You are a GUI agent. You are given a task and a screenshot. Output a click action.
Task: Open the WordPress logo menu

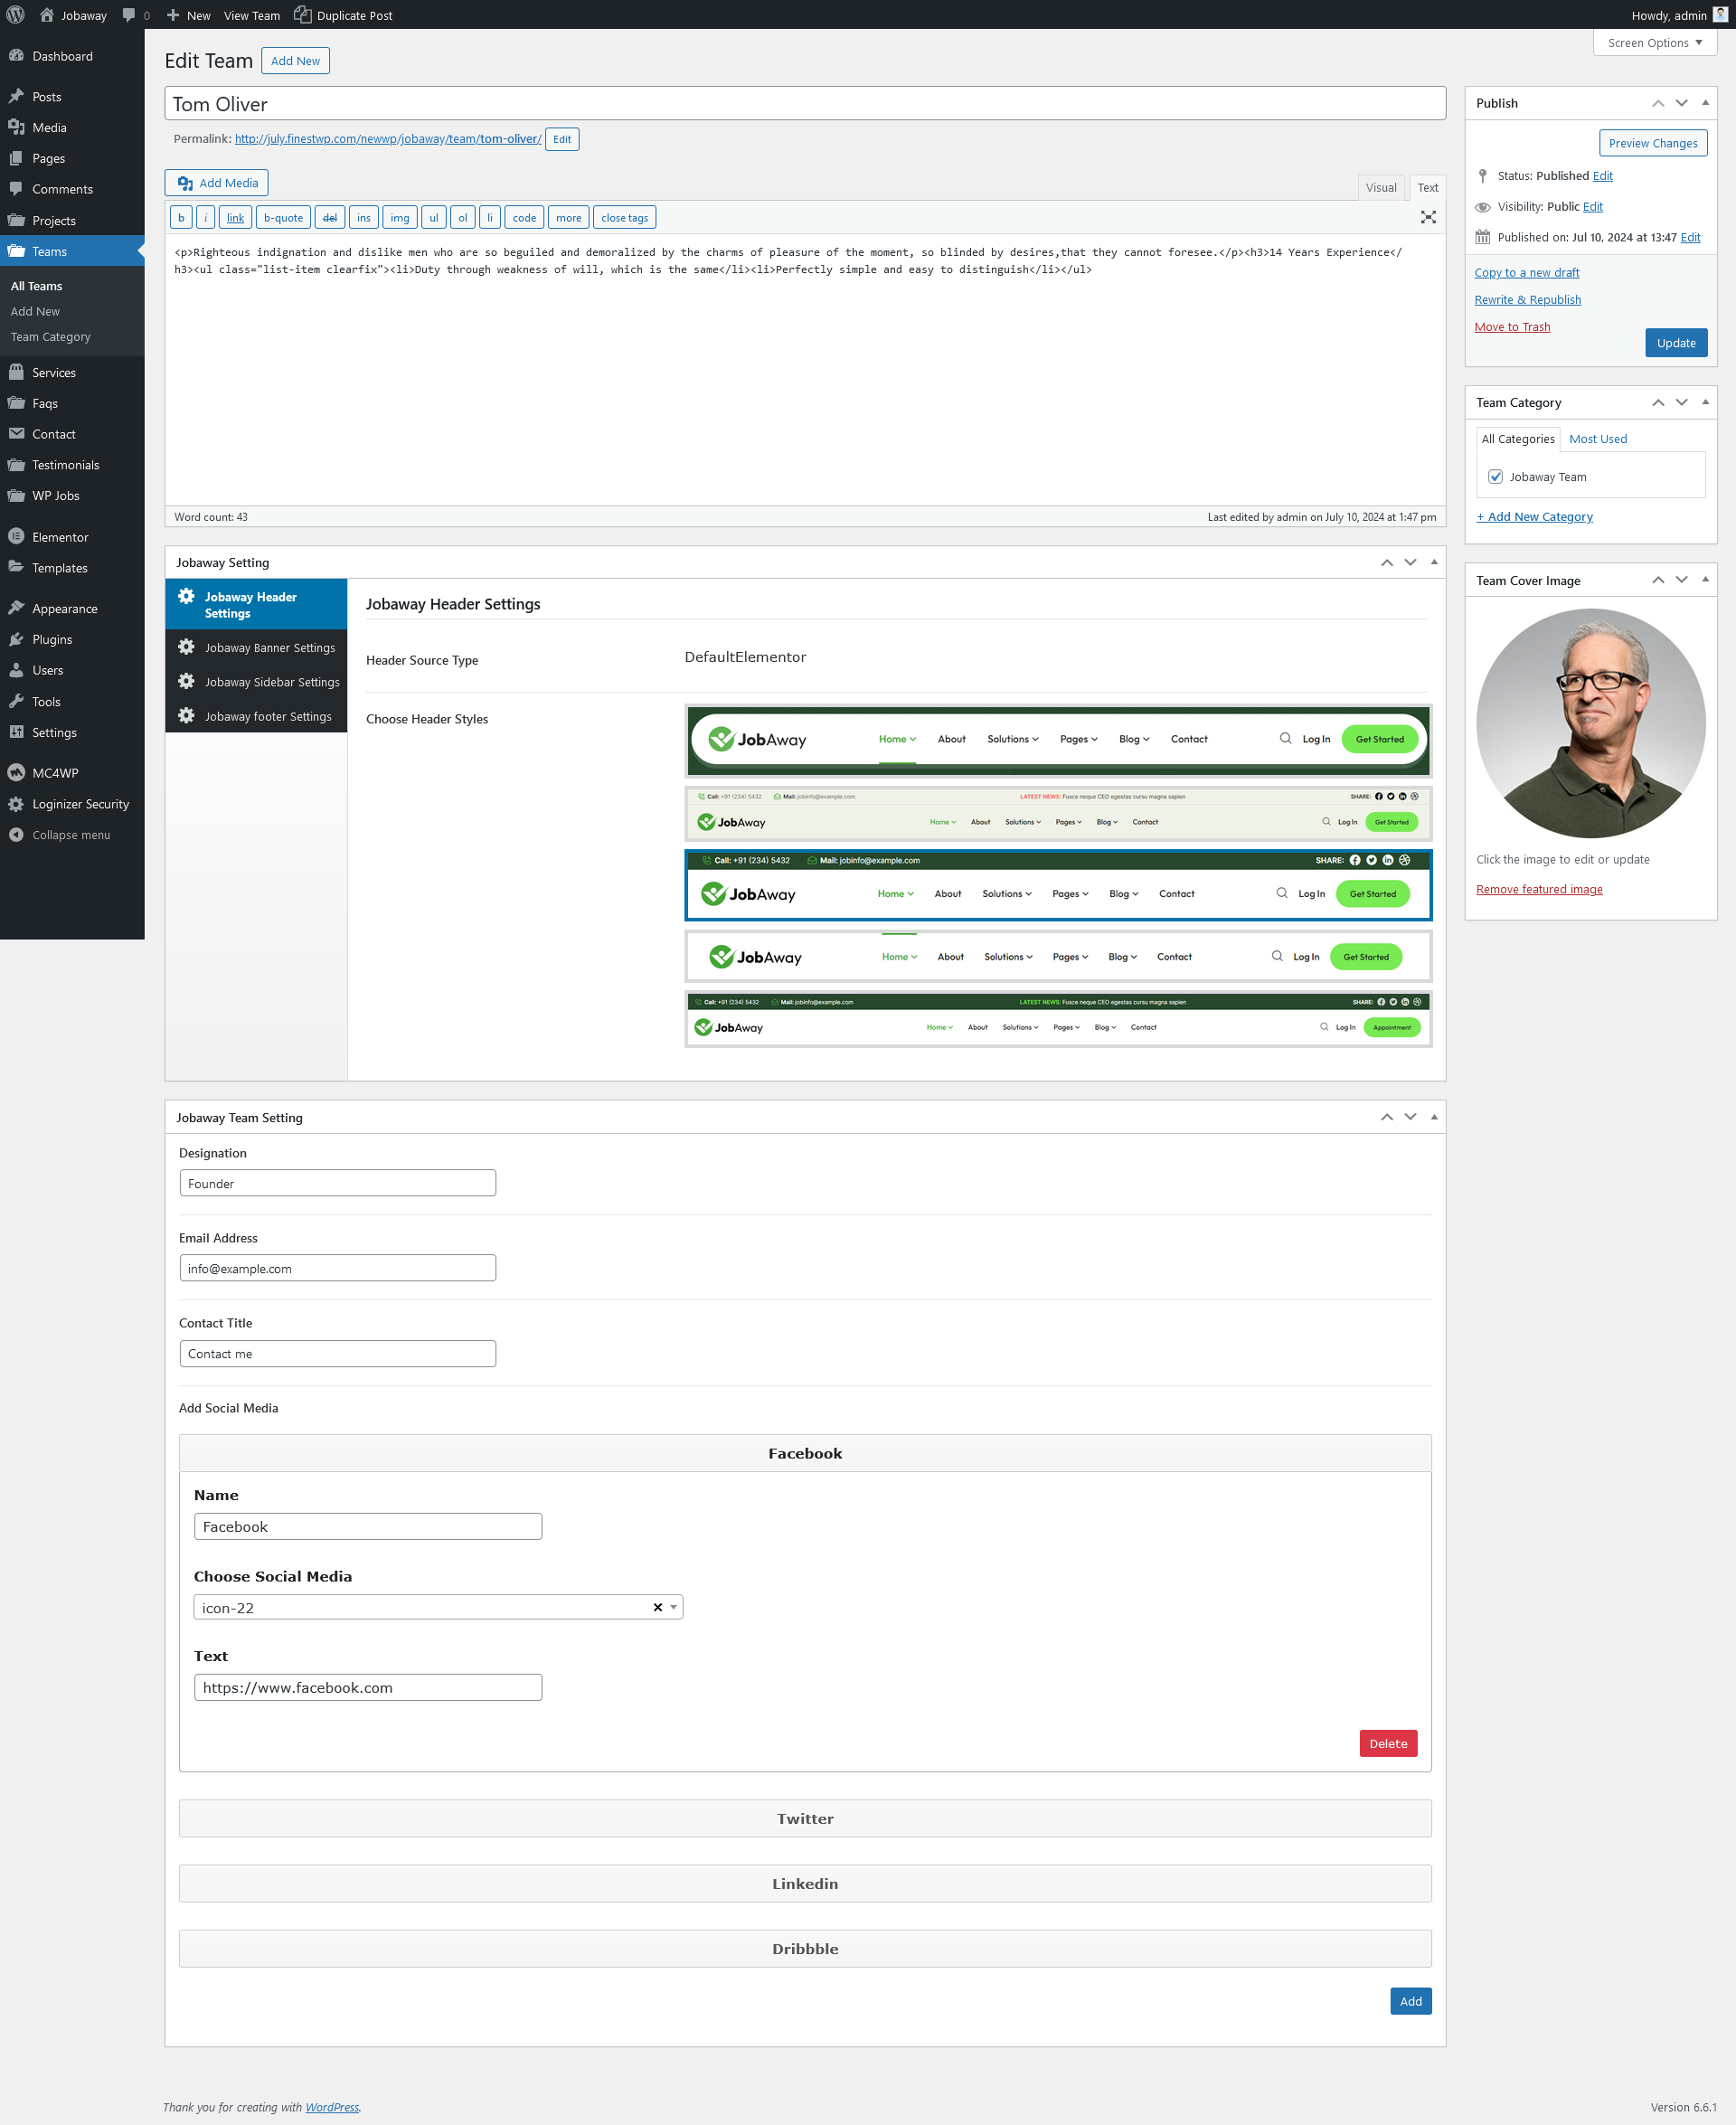point(15,15)
